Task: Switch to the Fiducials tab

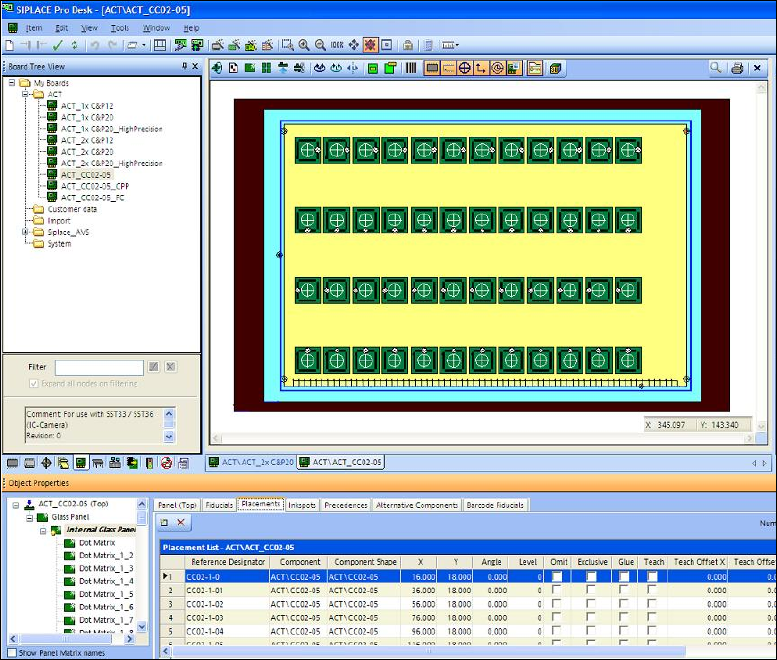Action: 219,505
